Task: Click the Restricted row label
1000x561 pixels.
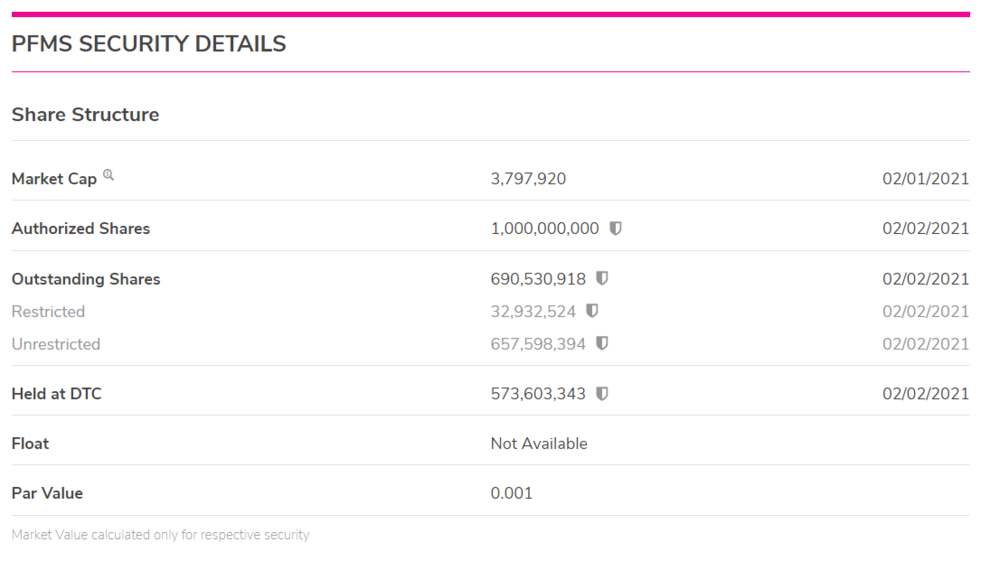Action: coord(48,312)
